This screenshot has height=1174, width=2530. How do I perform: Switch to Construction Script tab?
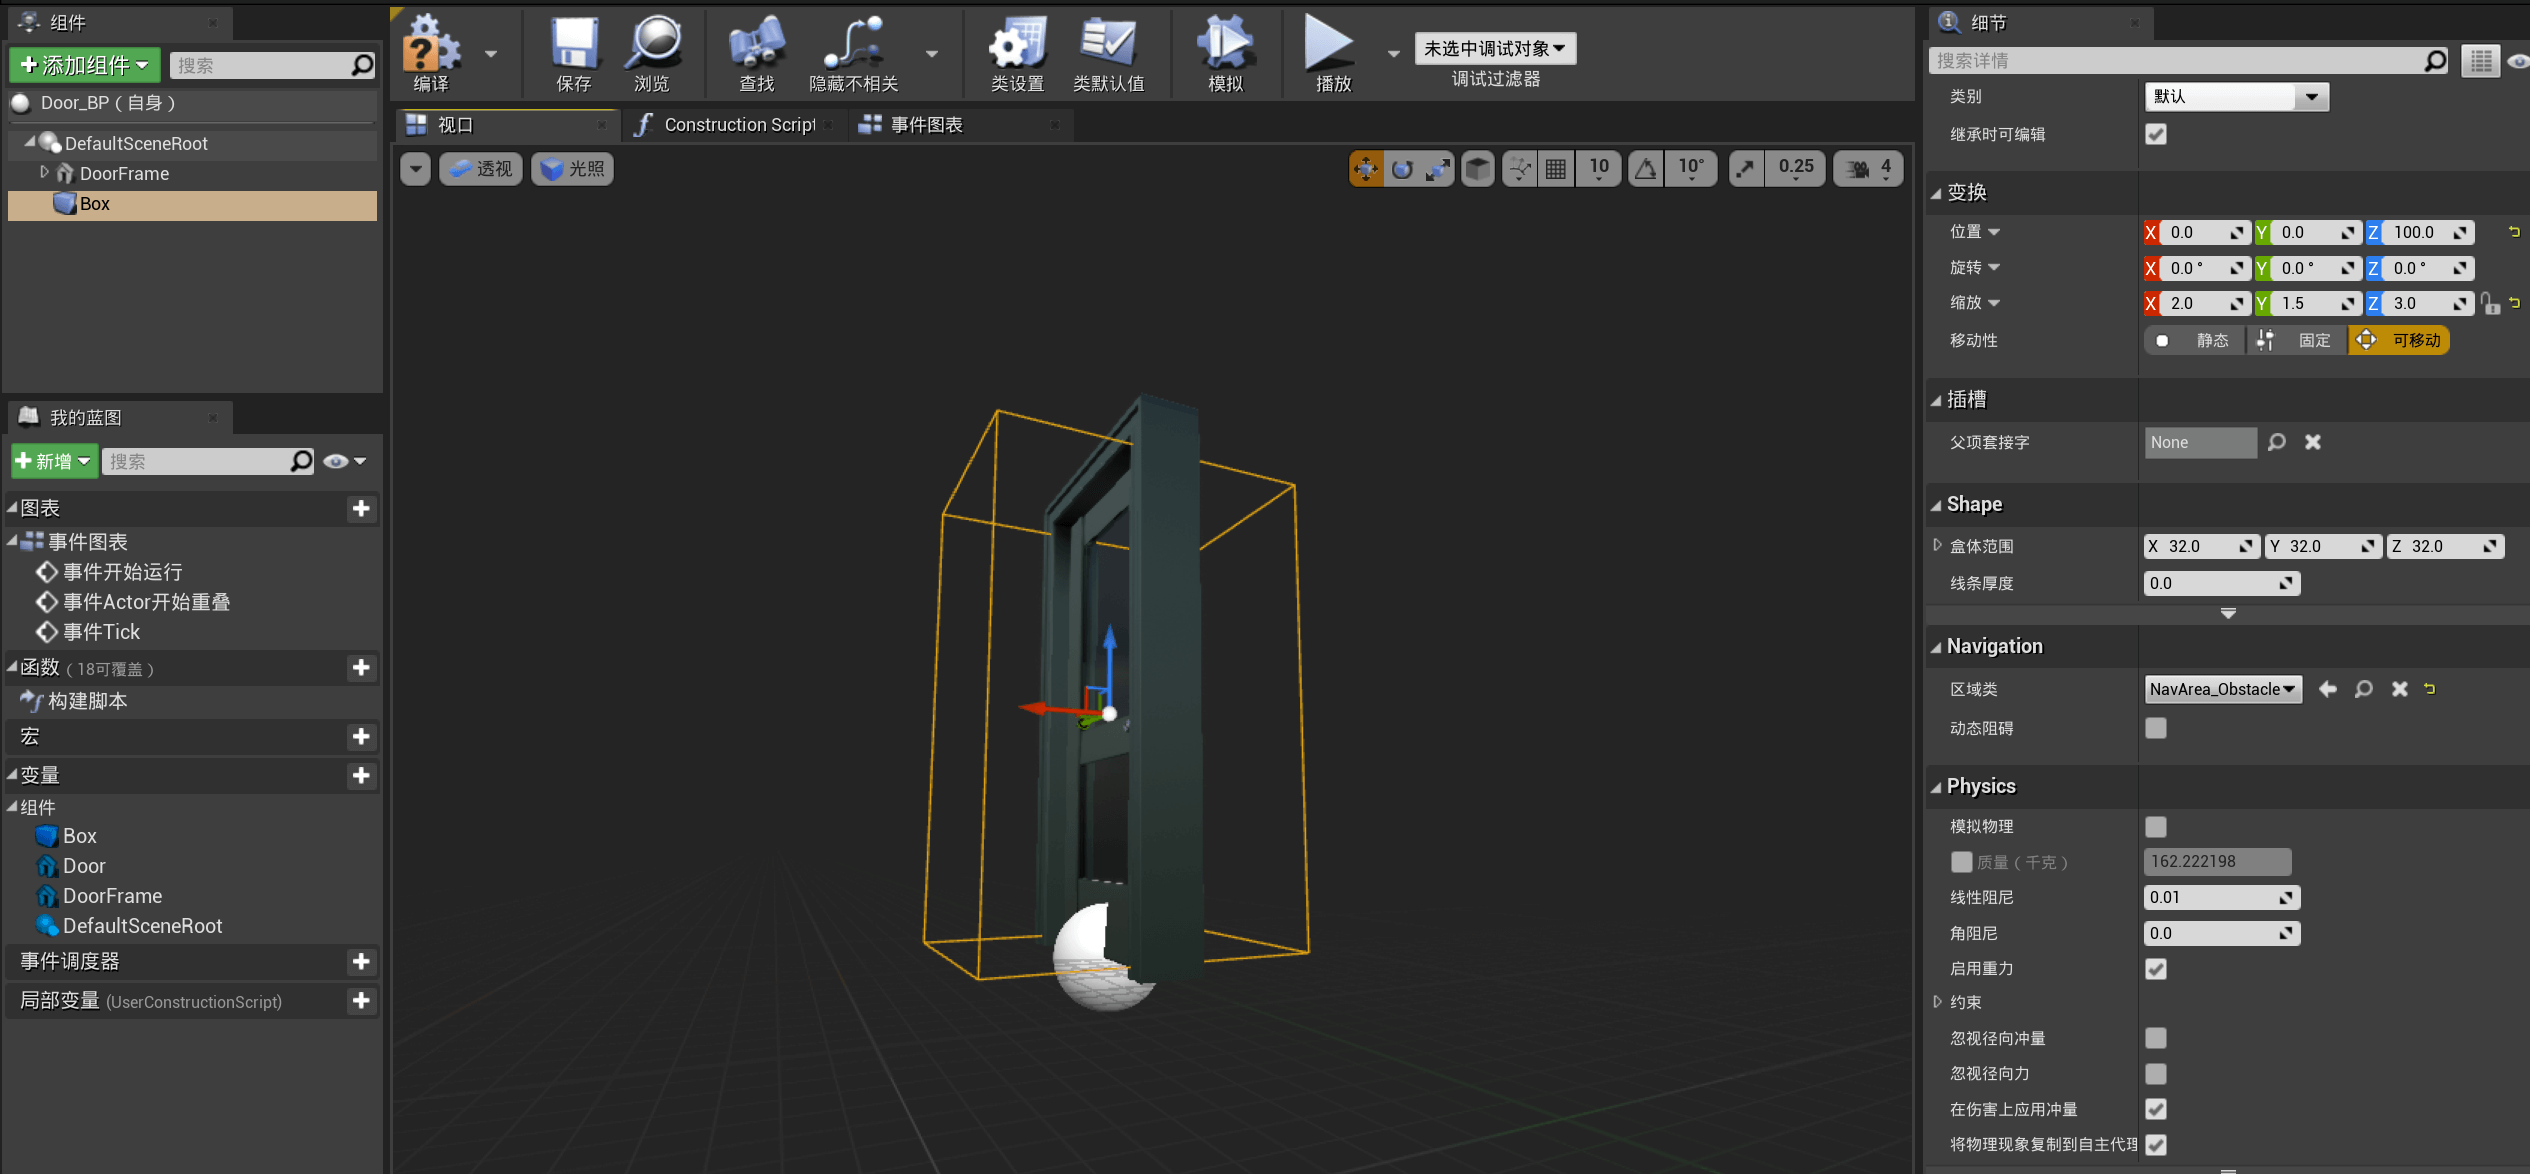[735, 125]
